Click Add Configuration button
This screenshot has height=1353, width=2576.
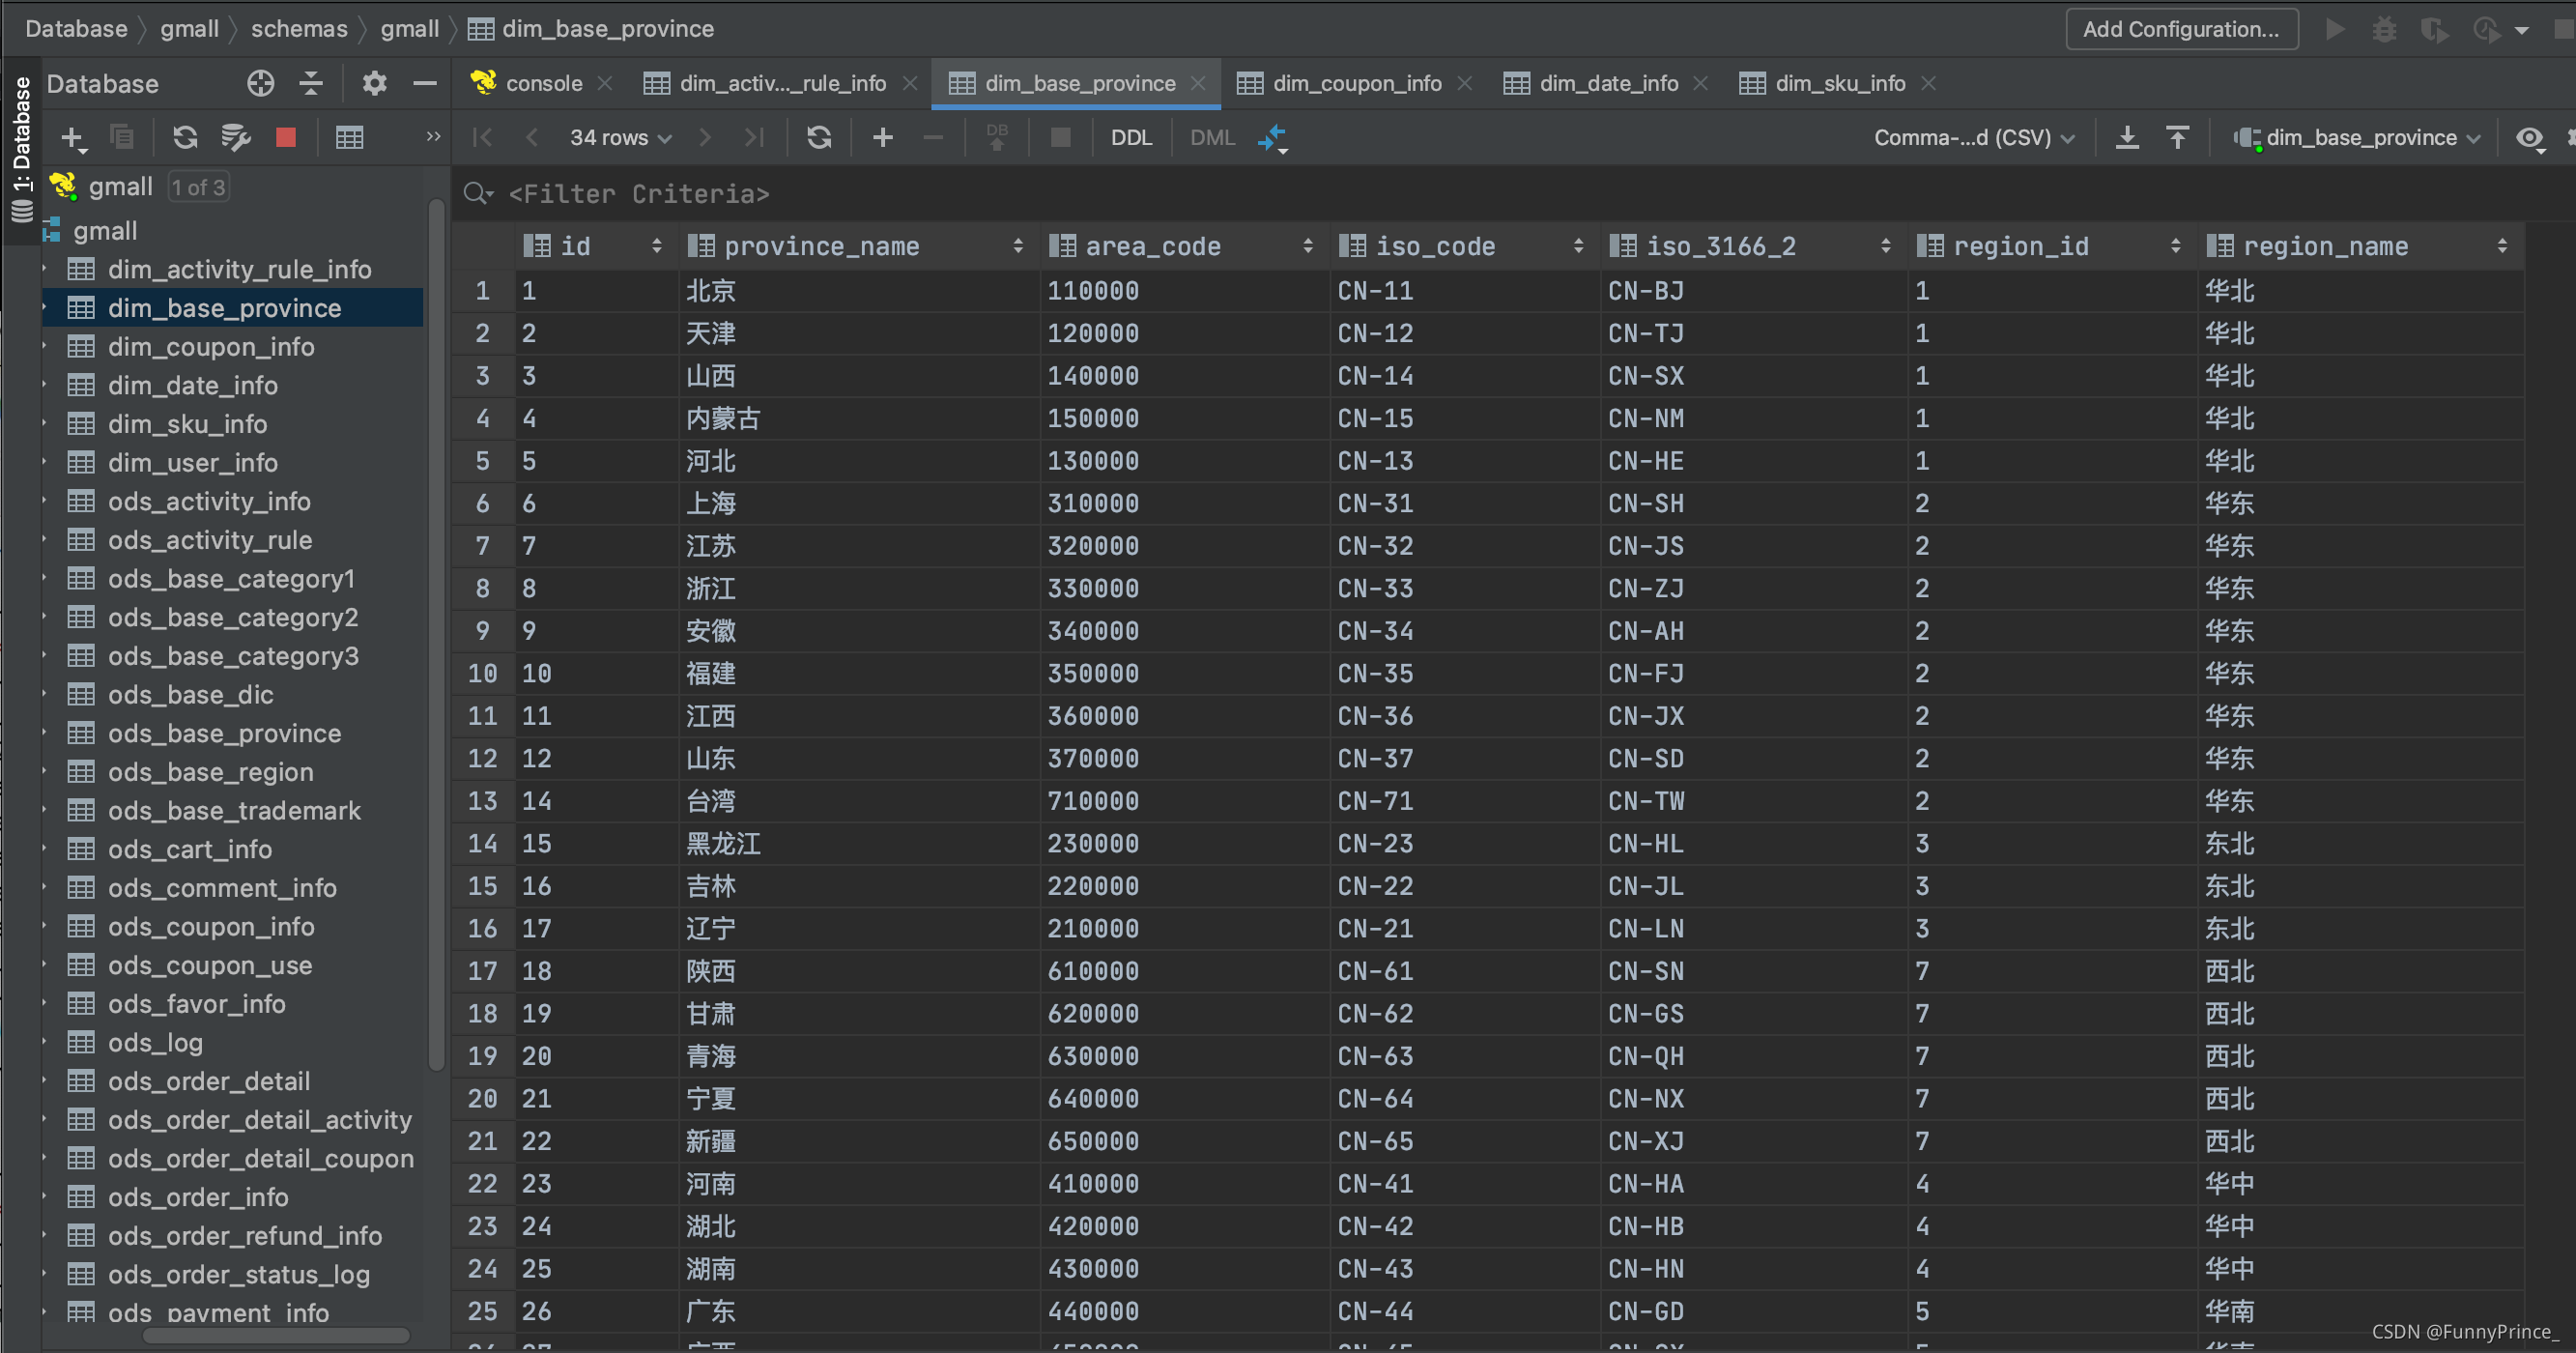click(2182, 29)
